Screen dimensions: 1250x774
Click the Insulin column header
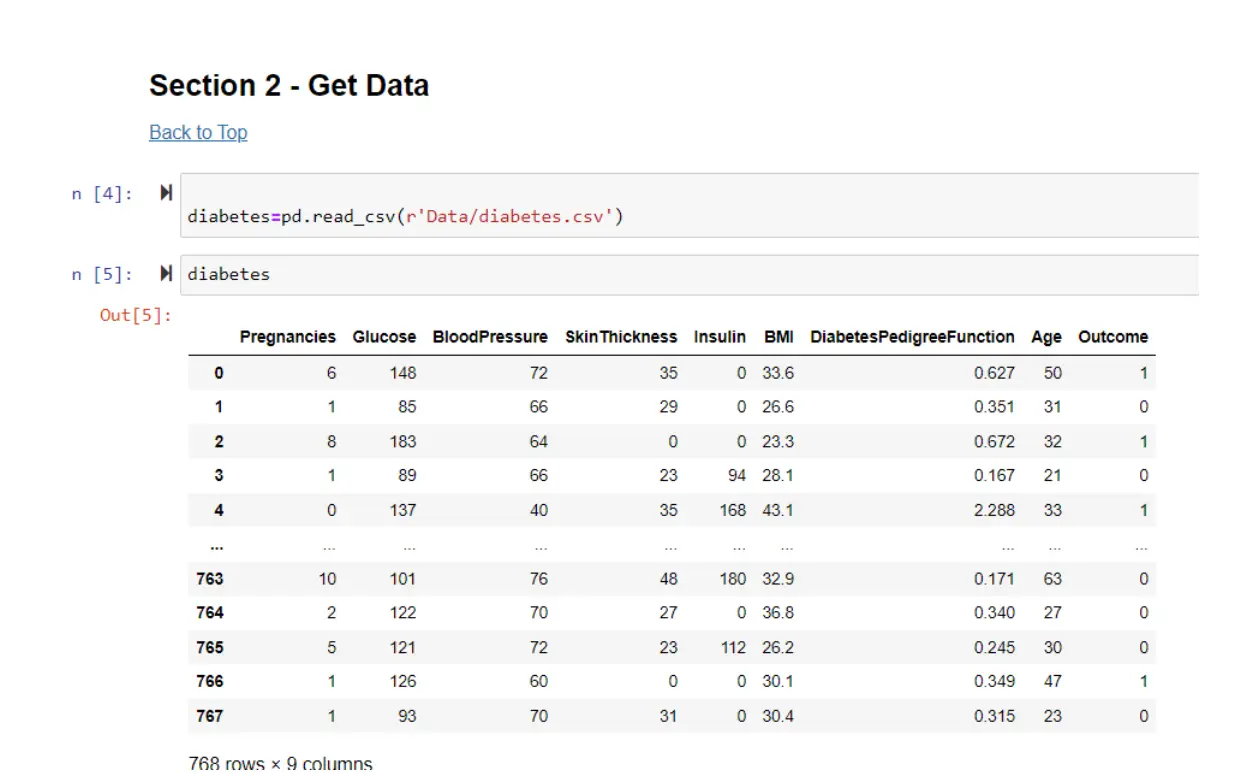(x=720, y=337)
